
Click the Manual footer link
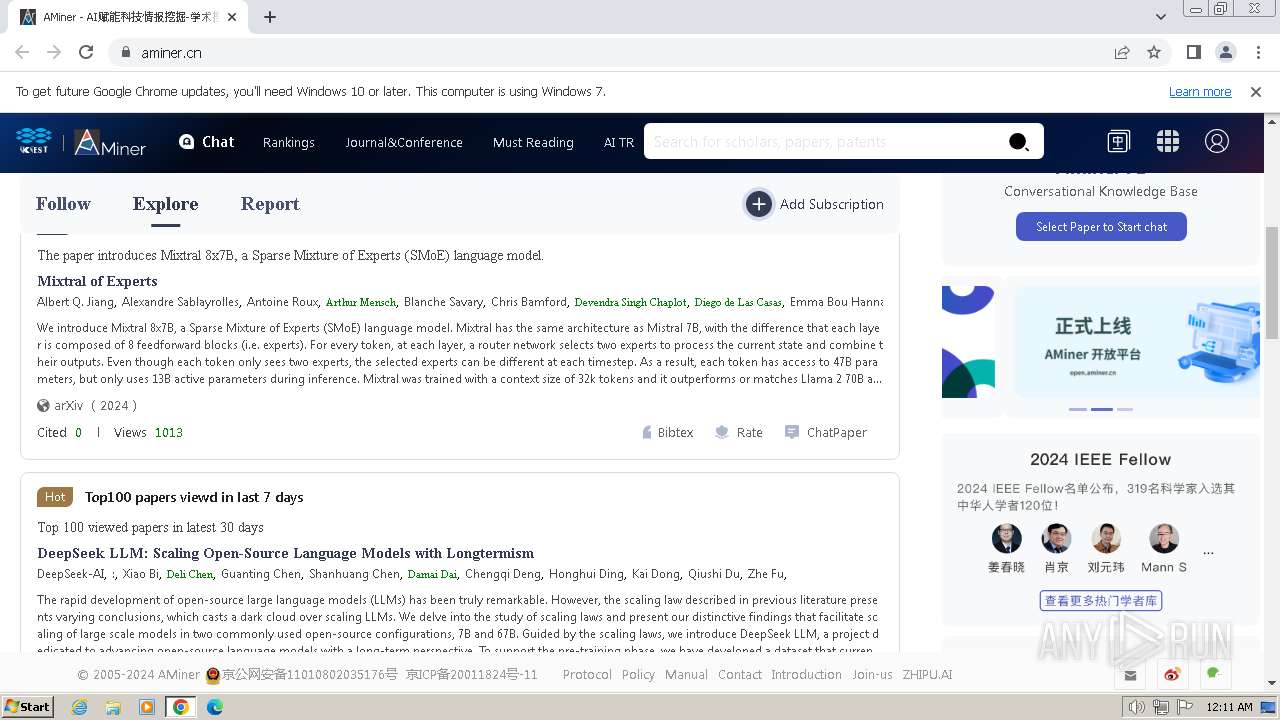[x=686, y=675]
